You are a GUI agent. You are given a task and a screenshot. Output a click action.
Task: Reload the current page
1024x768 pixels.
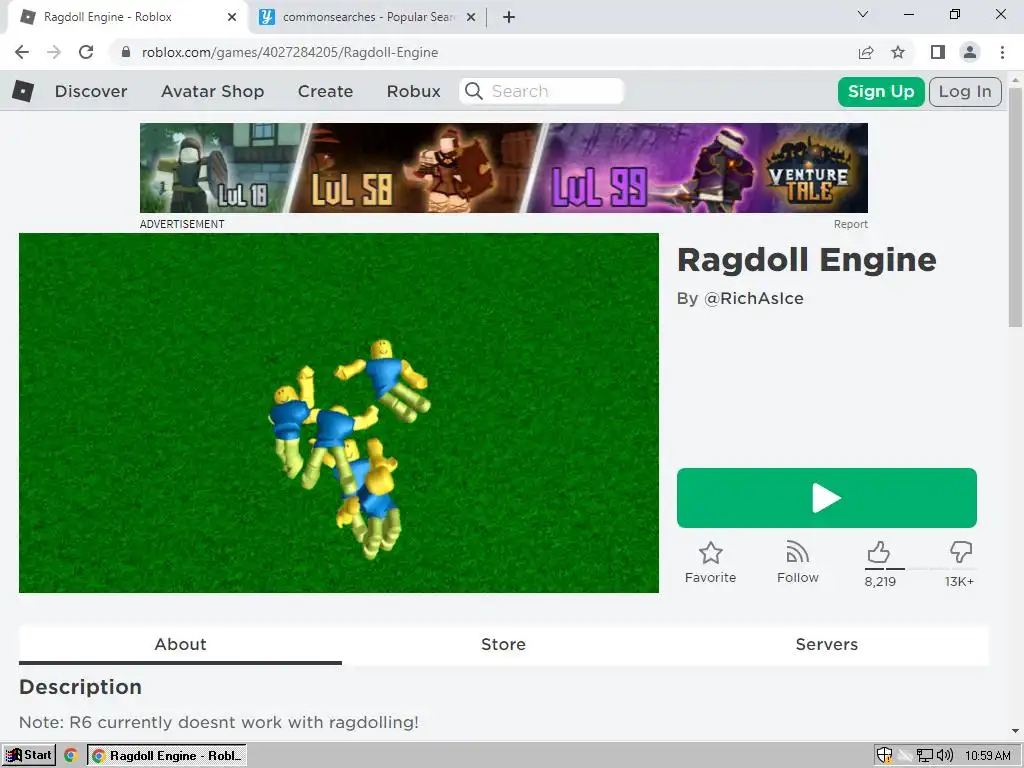(x=86, y=52)
